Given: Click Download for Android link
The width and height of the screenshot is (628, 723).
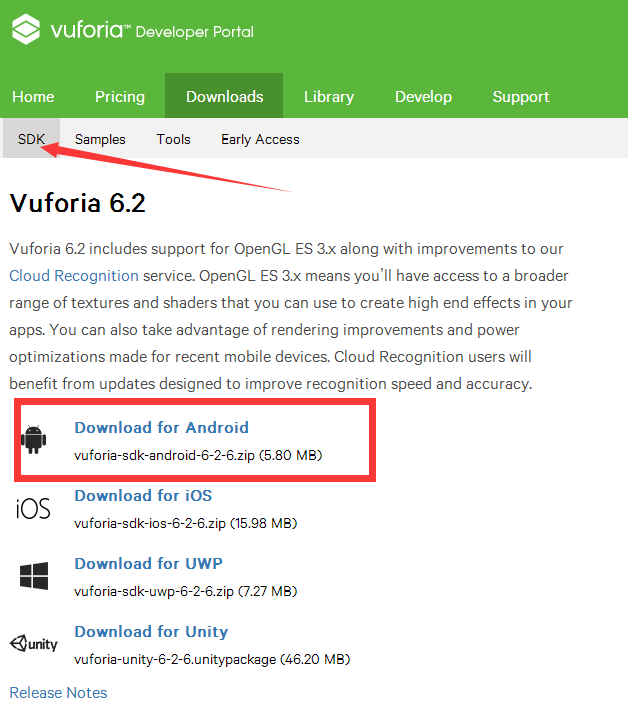Looking at the screenshot, I should tap(161, 427).
